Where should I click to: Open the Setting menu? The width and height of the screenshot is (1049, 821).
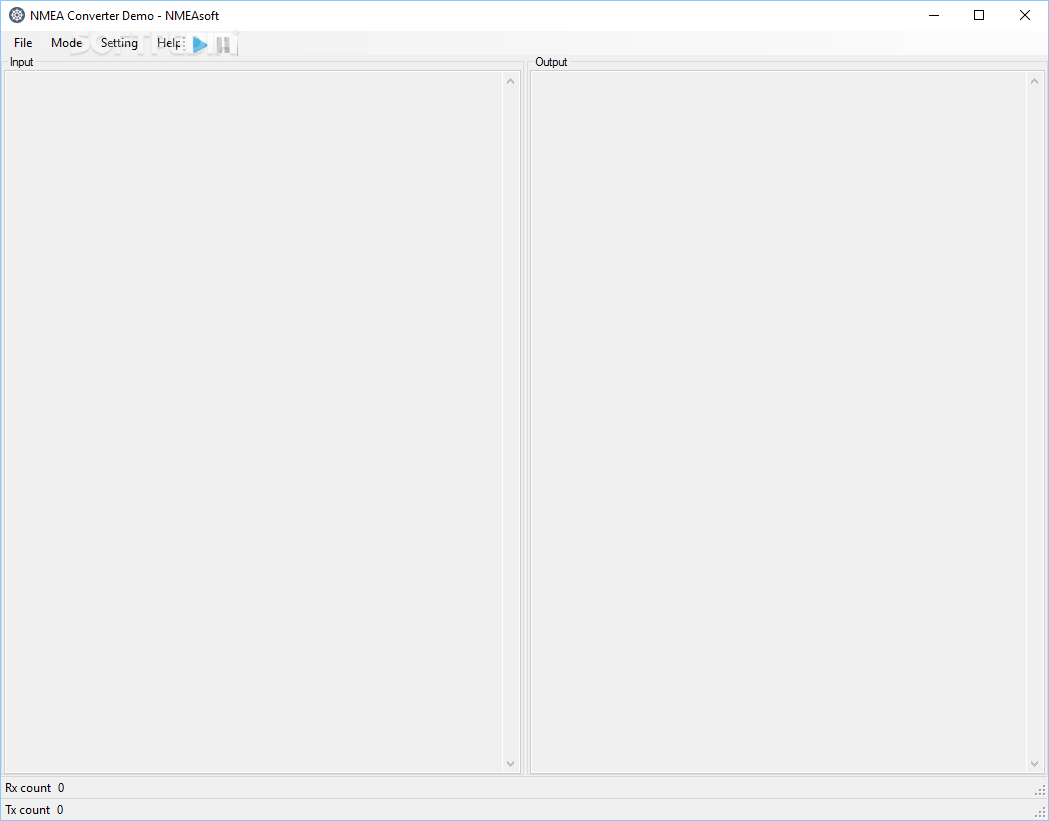coord(119,43)
